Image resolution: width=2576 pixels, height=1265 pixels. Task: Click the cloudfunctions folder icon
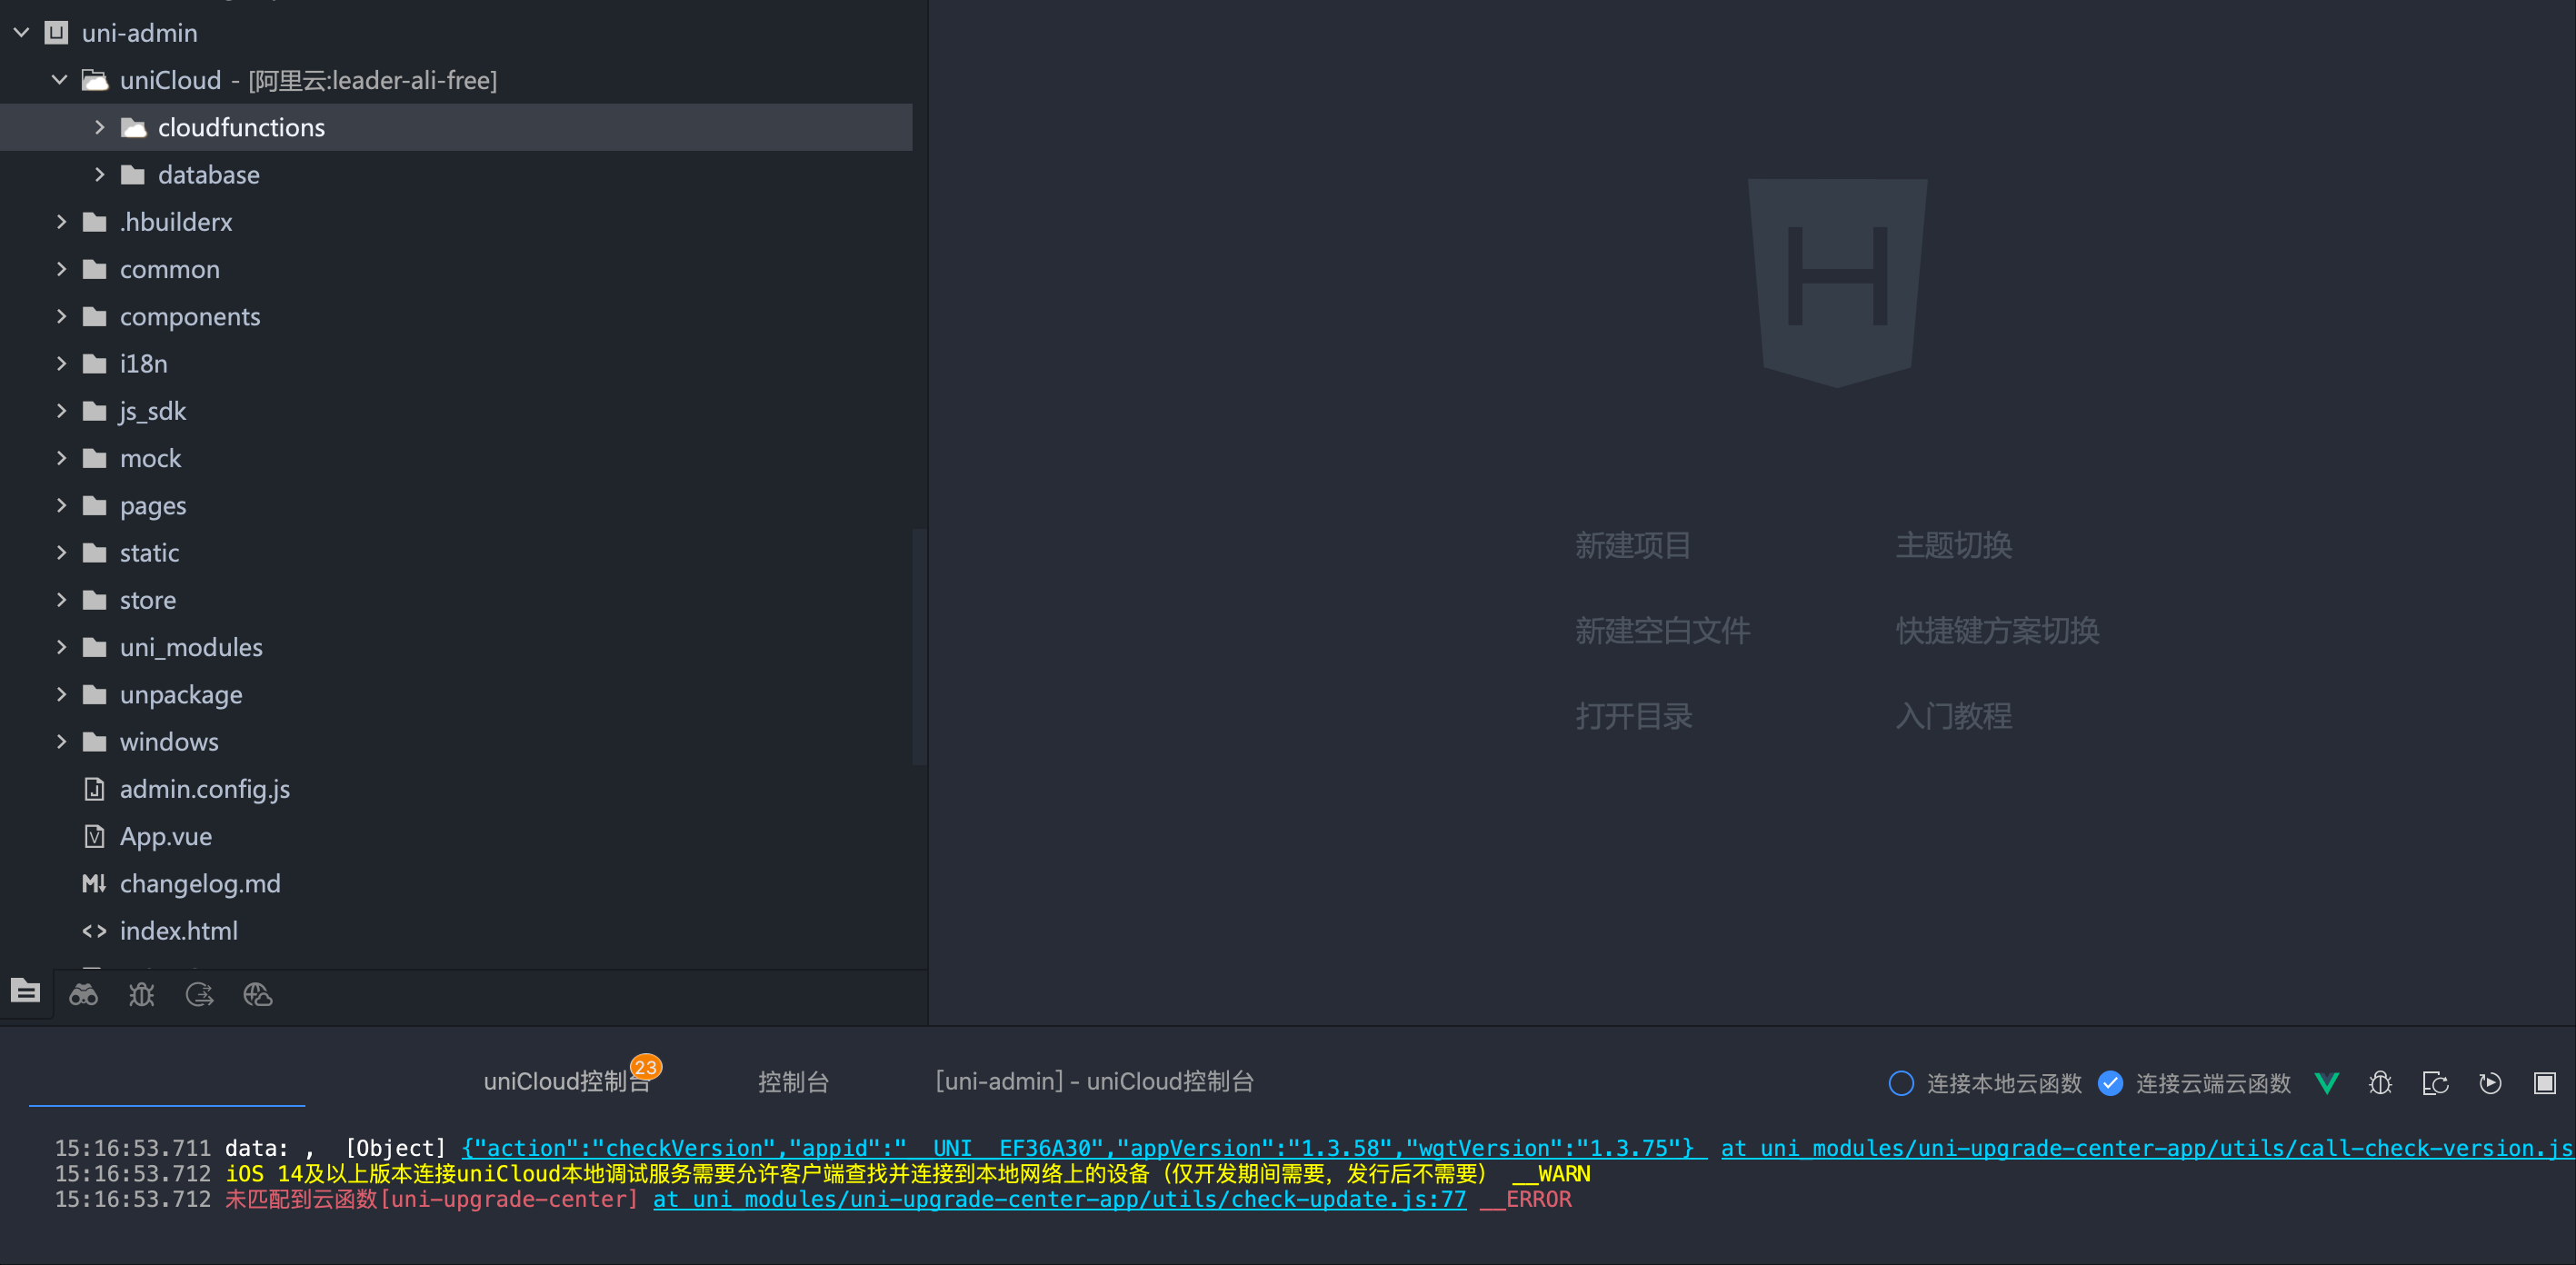[133, 127]
